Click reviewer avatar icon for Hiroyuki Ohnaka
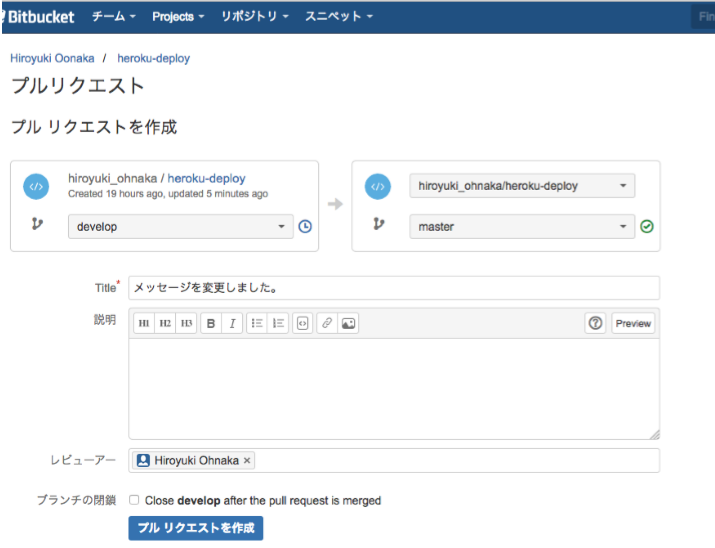Screen dimensions: 715x548 143,460
